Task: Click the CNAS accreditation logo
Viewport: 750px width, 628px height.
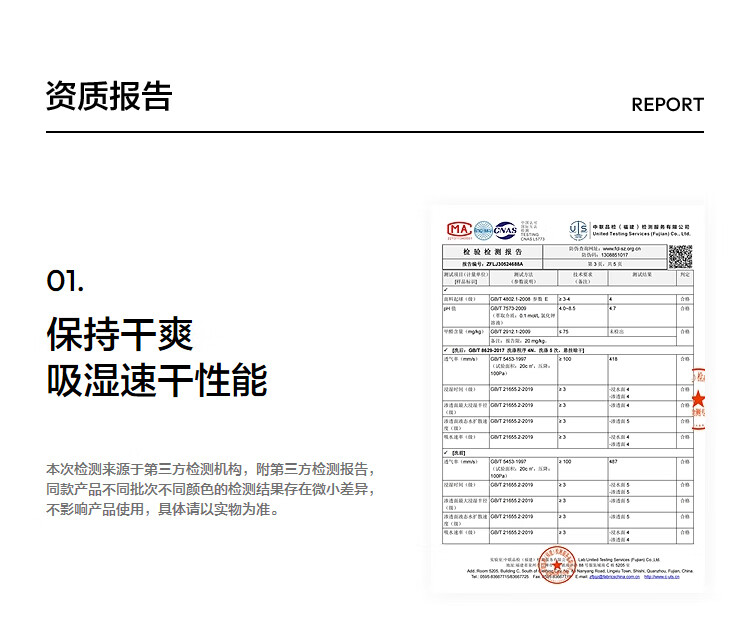Action: (505, 231)
